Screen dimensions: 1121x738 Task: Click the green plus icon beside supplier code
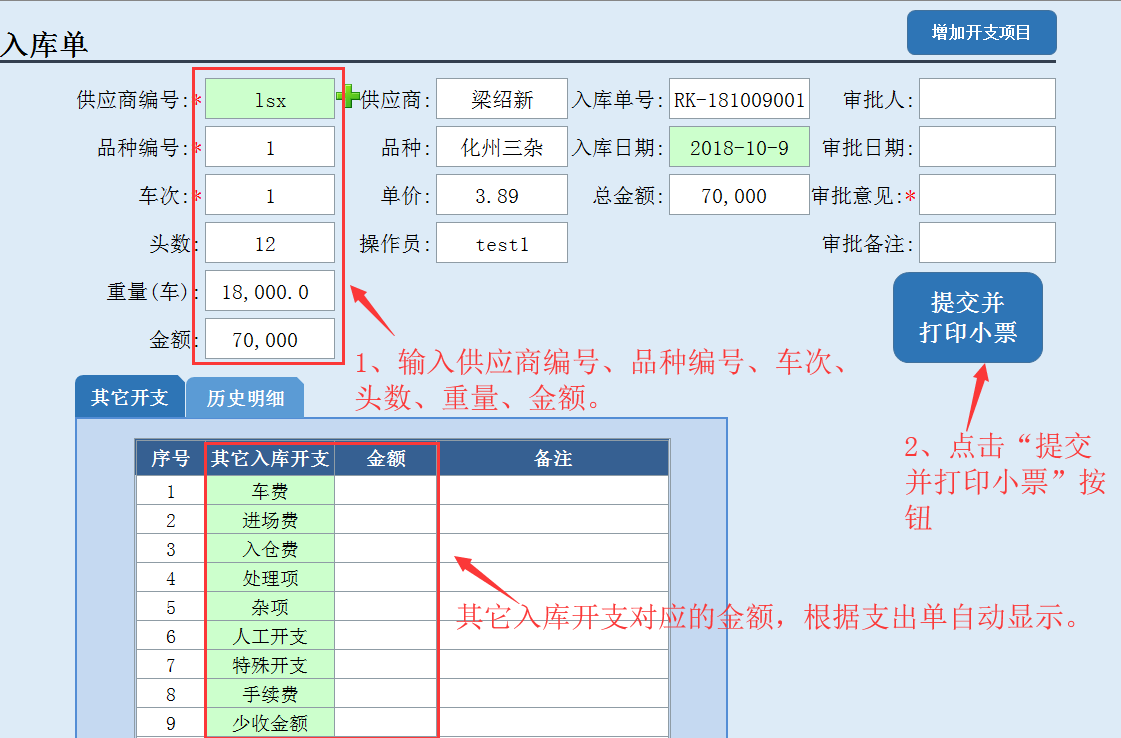coord(347,96)
